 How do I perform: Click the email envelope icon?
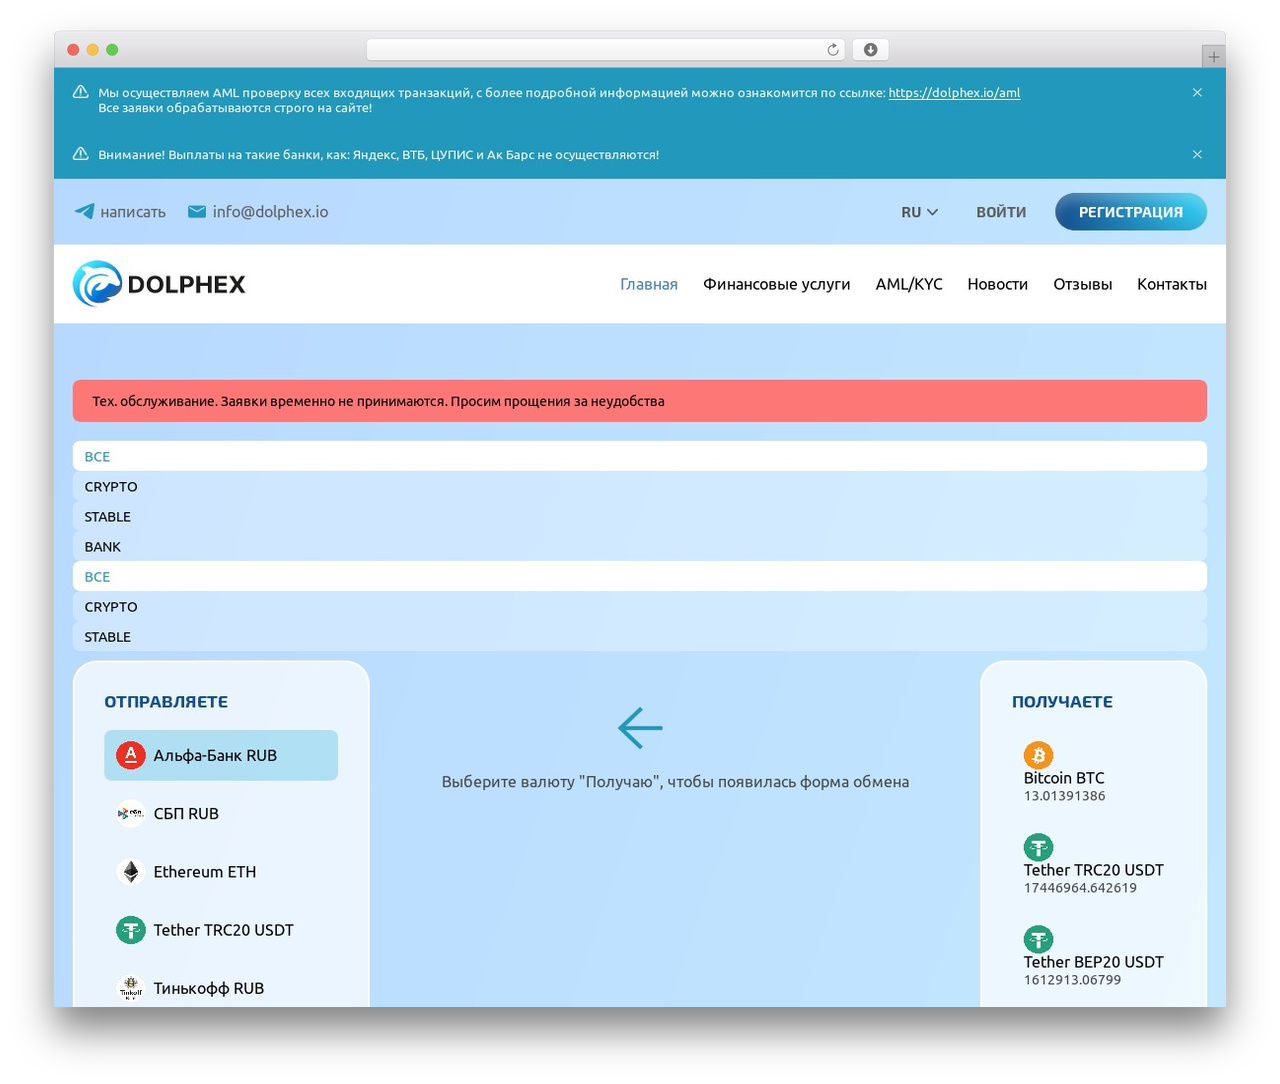coord(197,211)
